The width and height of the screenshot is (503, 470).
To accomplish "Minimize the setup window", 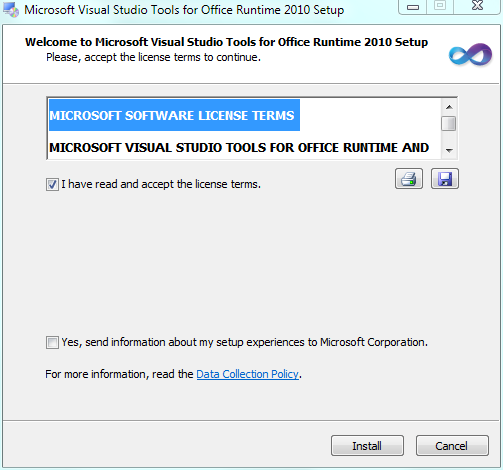I will click(413, 7).
